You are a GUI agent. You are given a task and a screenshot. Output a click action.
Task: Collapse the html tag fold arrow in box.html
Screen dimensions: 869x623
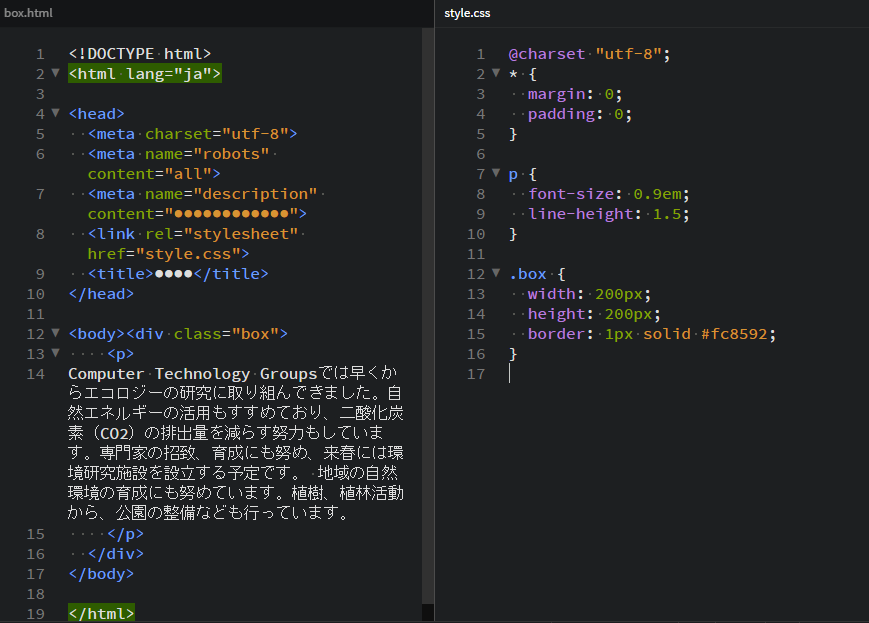tap(55, 73)
